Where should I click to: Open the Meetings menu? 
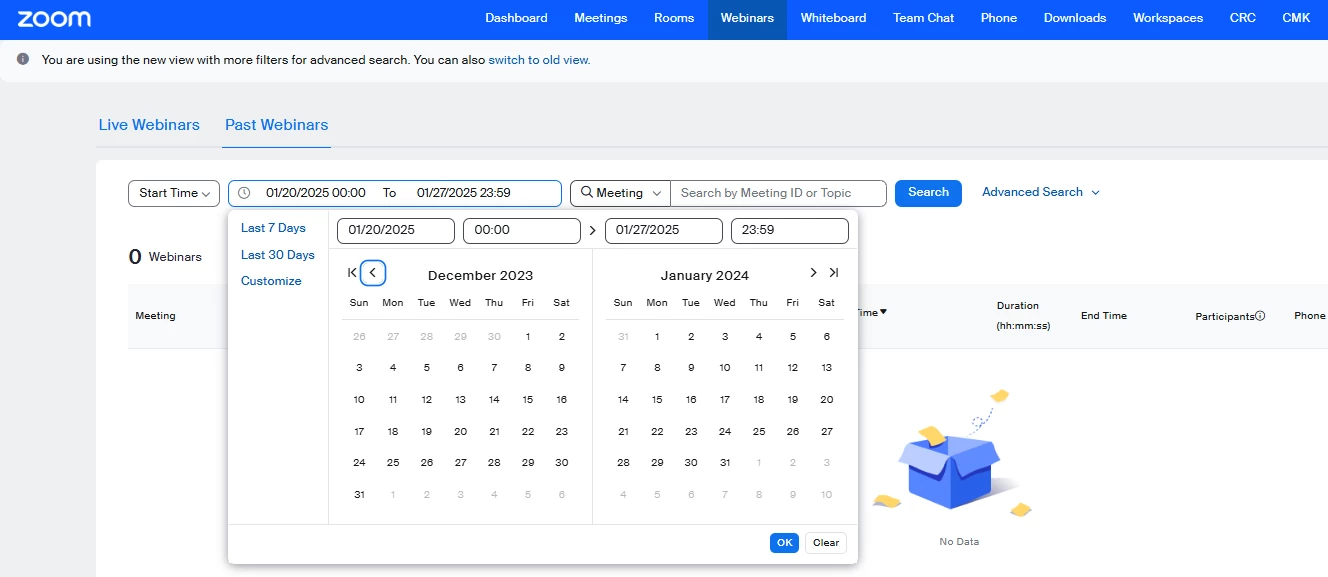point(601,18)
